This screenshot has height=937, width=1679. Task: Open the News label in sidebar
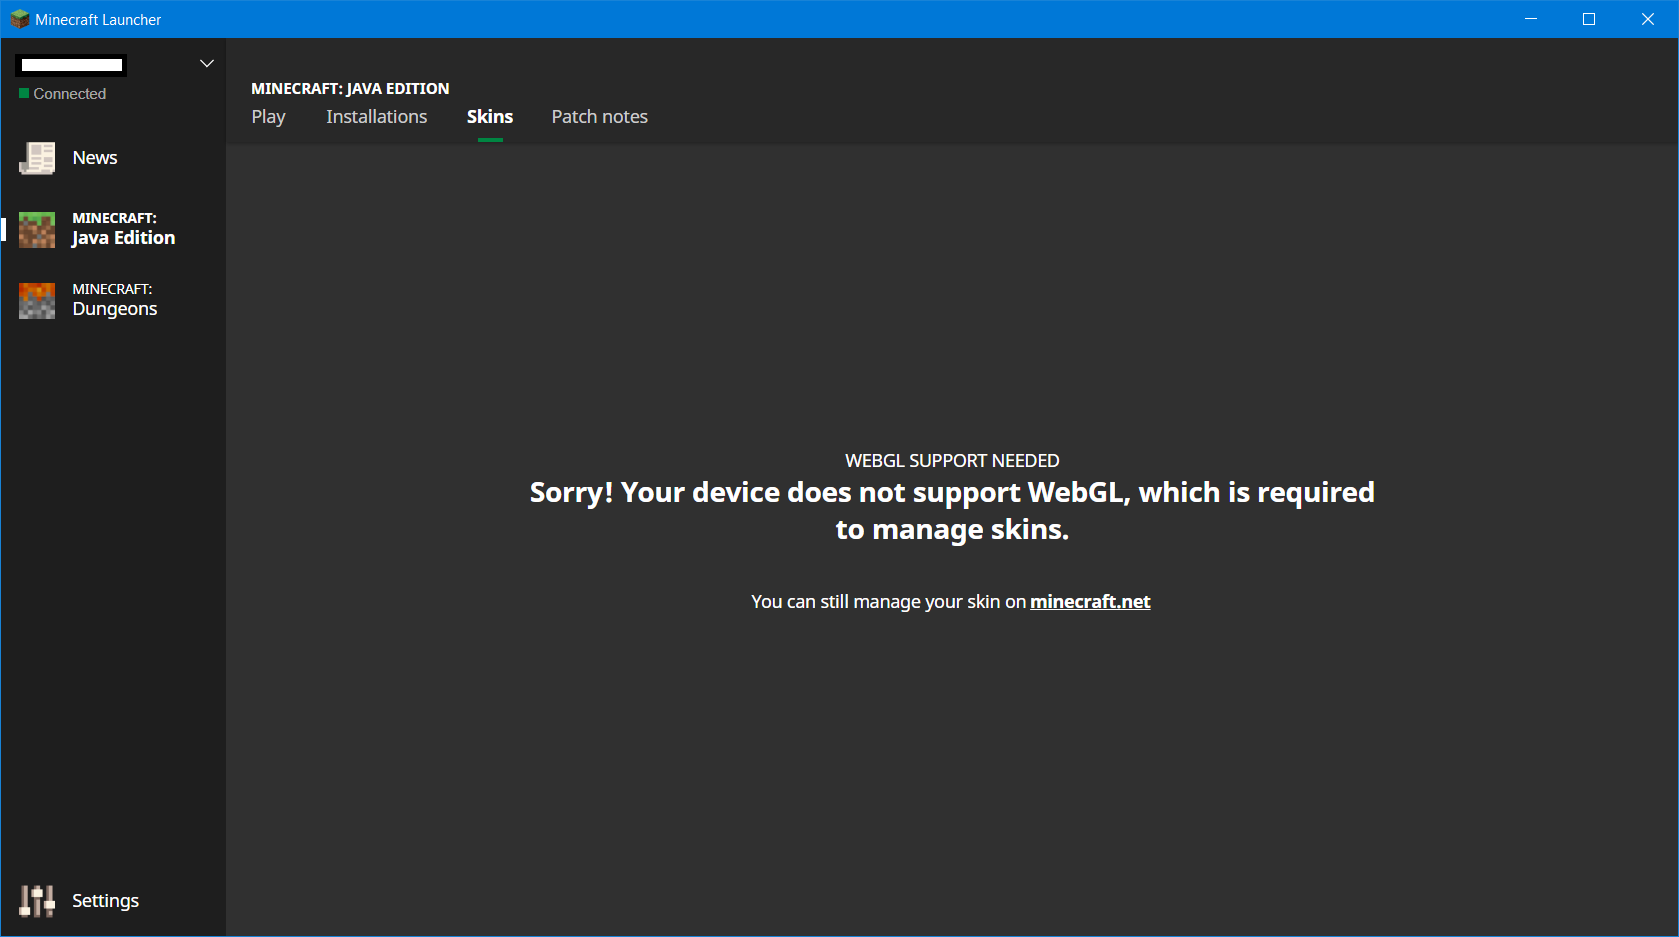[x=95, y=158]
